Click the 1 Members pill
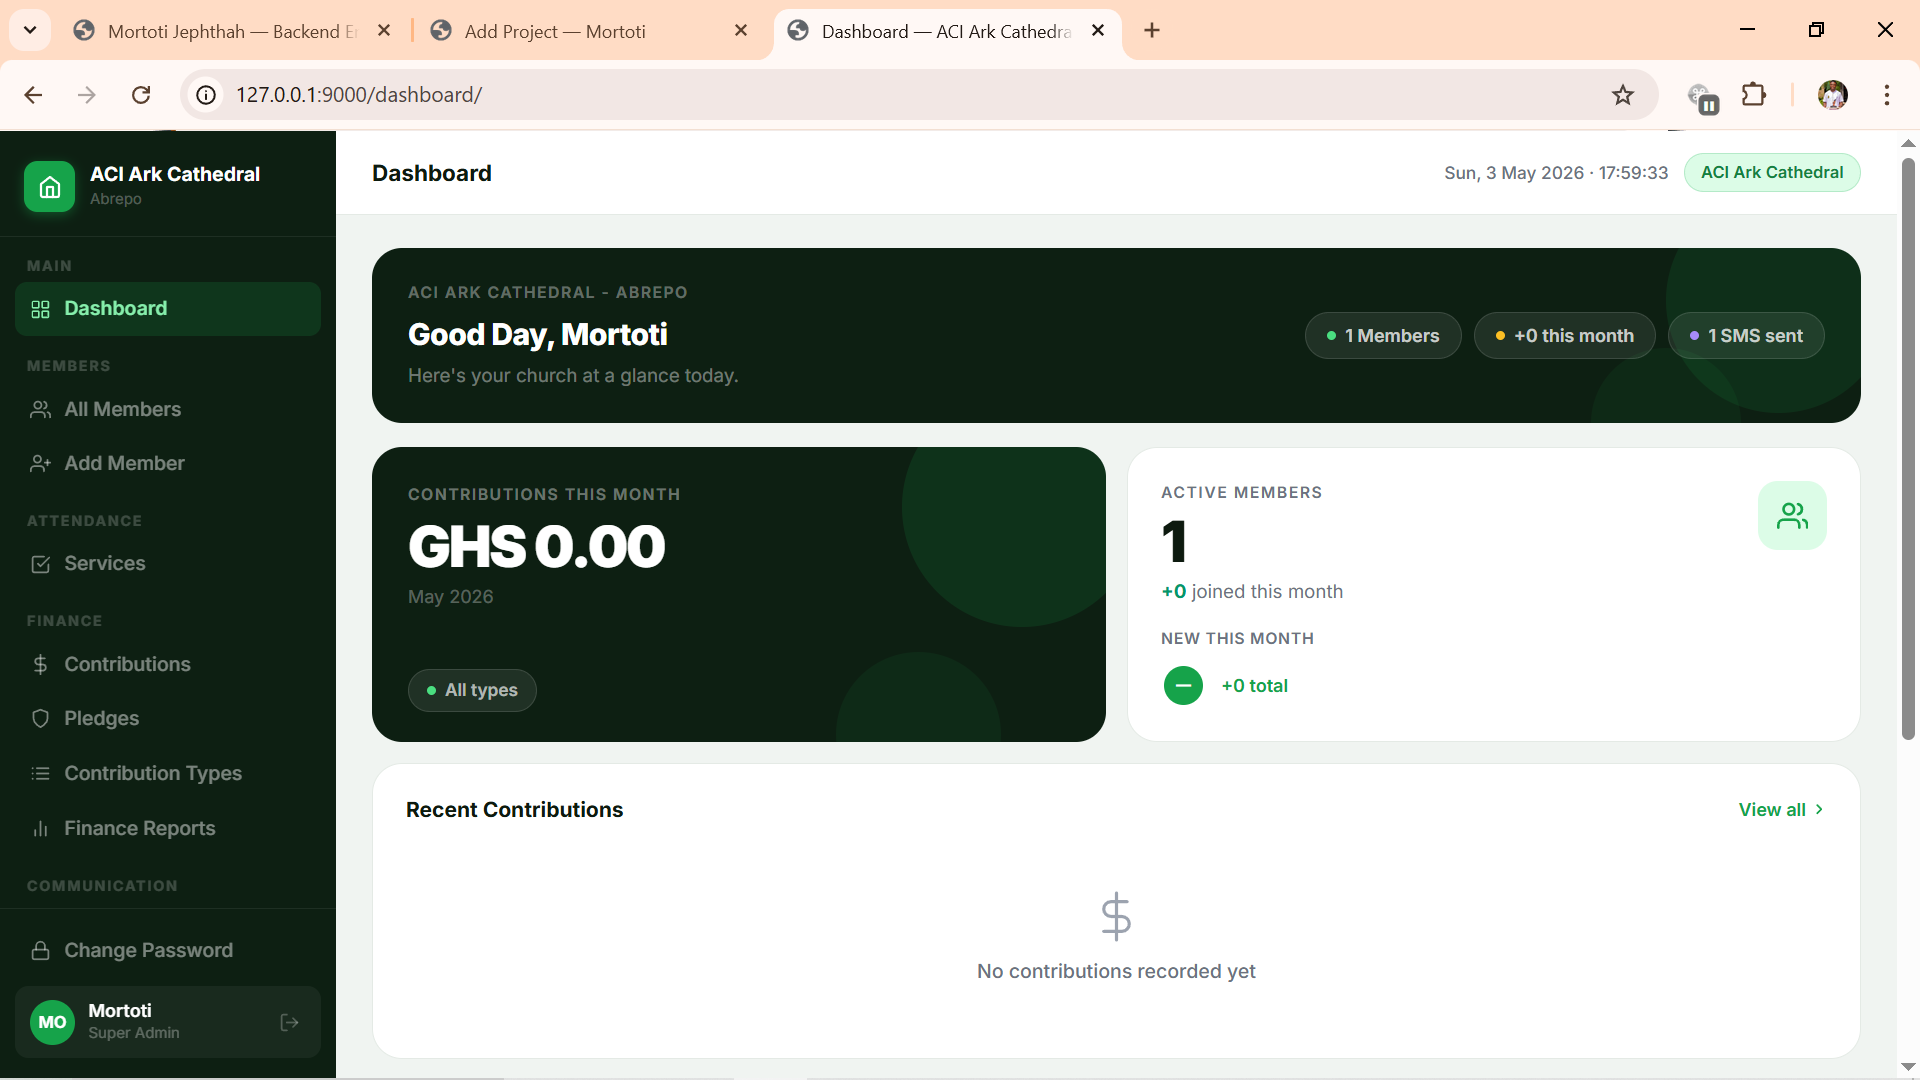This screenshot has height=1080, width=1920. (x=1383, y=336)
